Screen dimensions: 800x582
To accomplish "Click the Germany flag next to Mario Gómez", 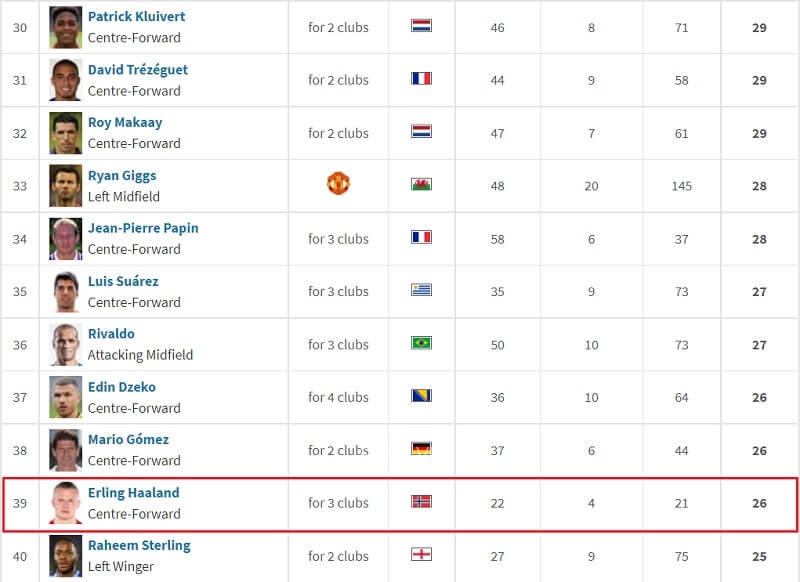I will click(421, 450).
